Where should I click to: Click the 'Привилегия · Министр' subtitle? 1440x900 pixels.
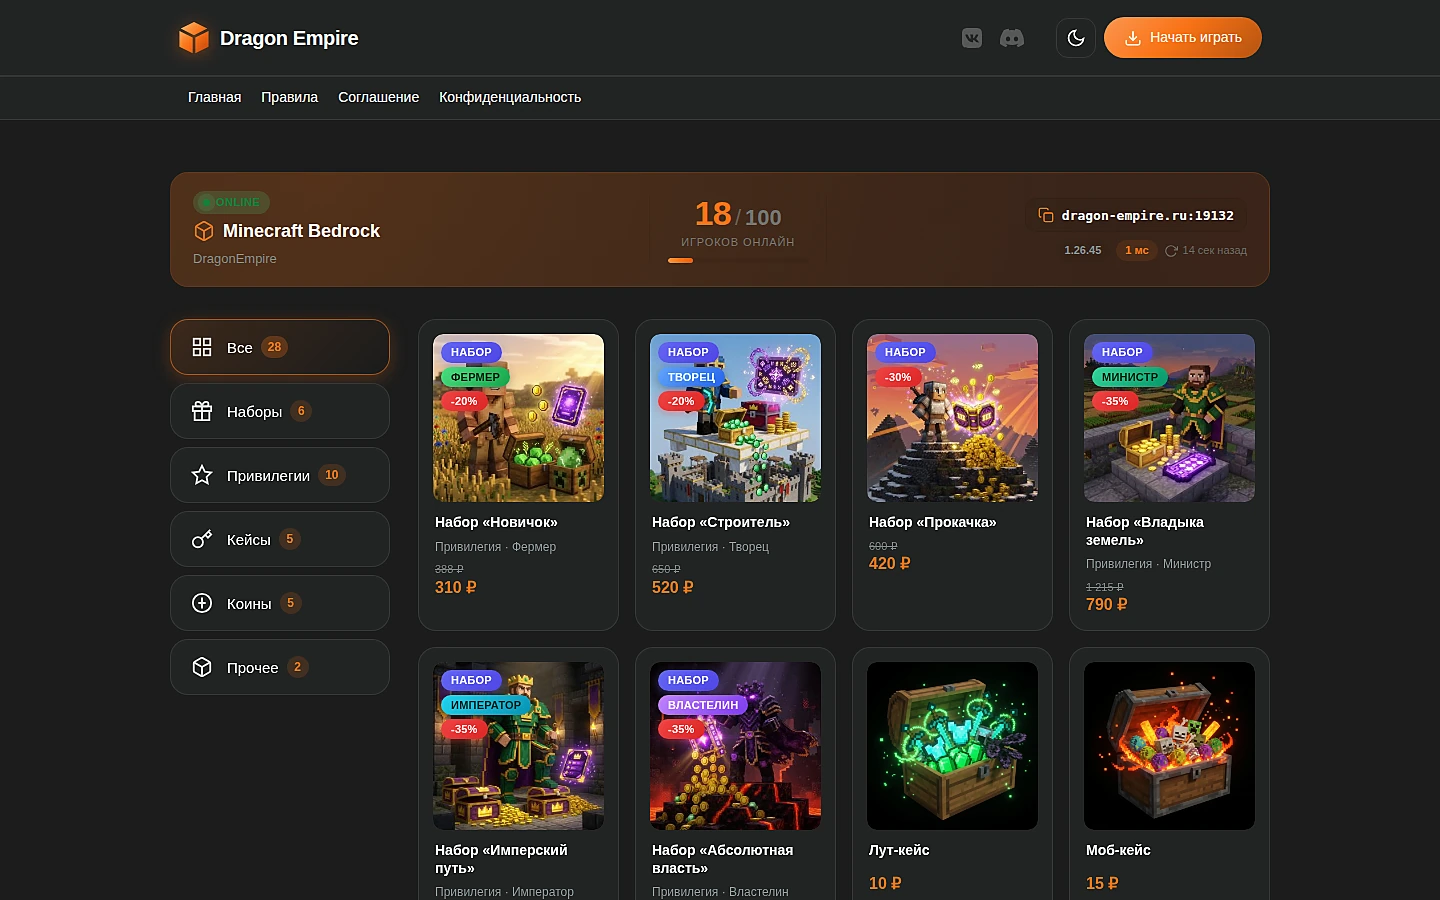1148,564
